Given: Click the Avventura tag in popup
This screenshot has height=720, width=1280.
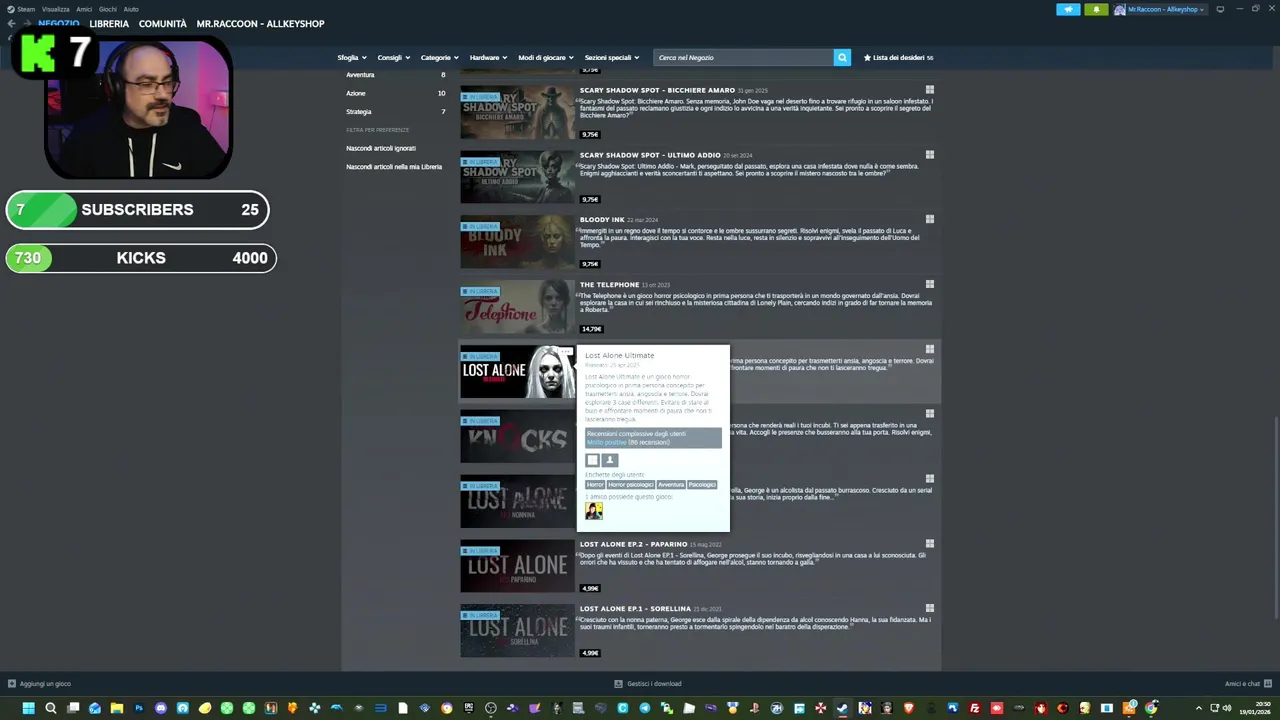Looking at the screenshot, I should (671, 485).
